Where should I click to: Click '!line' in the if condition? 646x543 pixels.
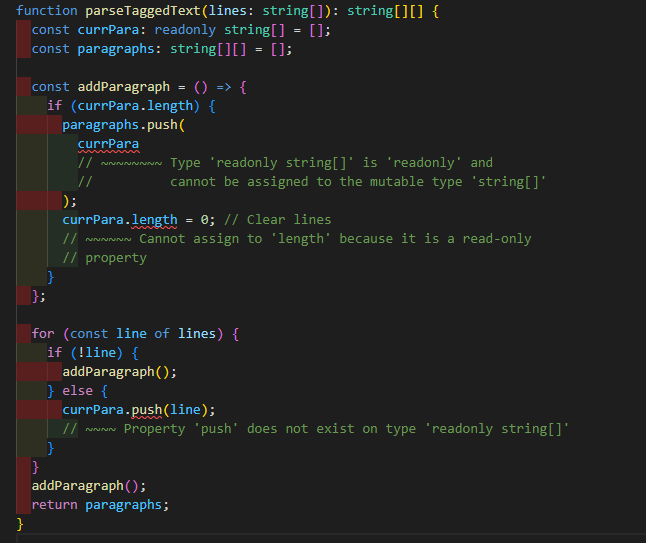coord(97,353)
